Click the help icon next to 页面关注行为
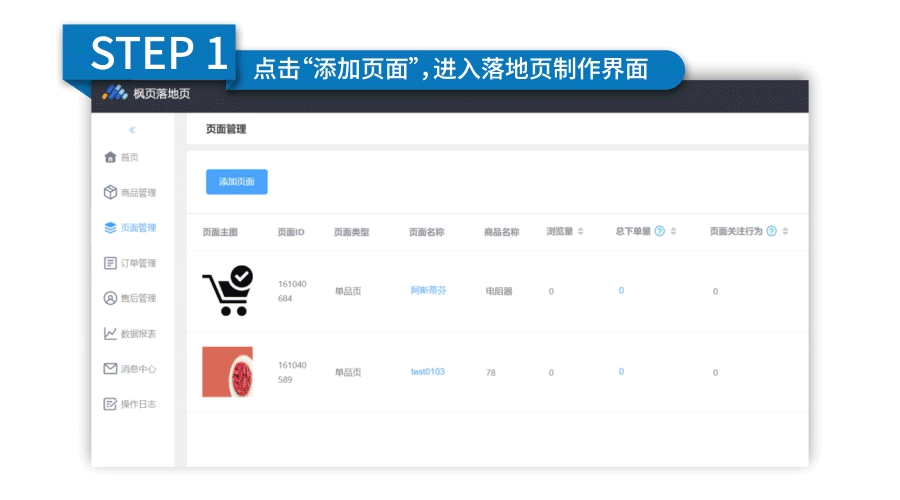Image resolution: width=900 pixels, height=500 pixels. (x=771, y=231)
